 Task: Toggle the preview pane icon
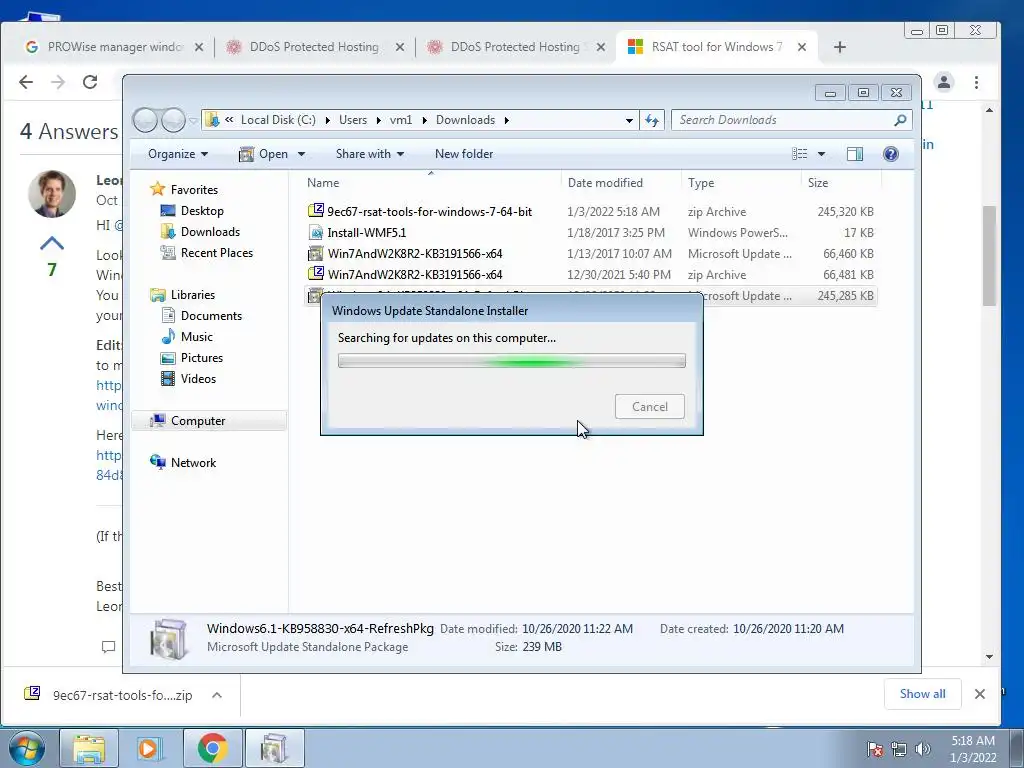tap(854, 153)
